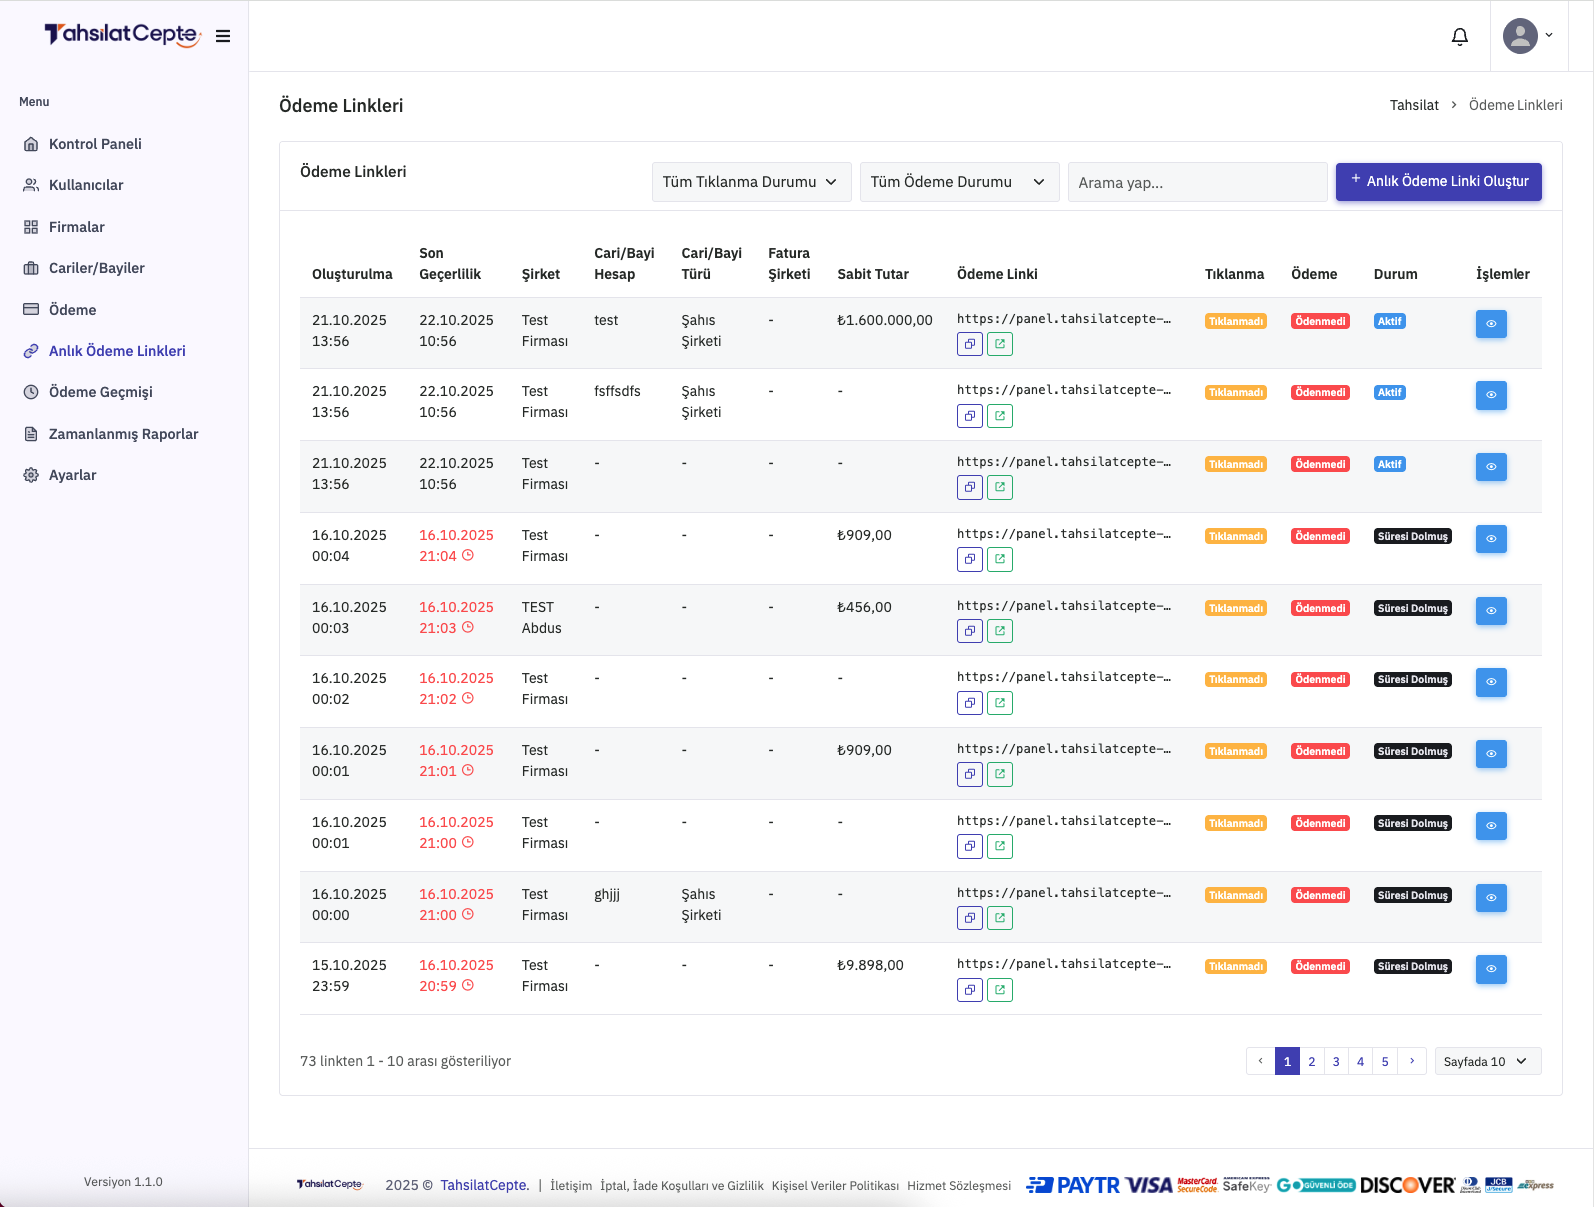View the ghjjj account payment link details

(1490, 898)
